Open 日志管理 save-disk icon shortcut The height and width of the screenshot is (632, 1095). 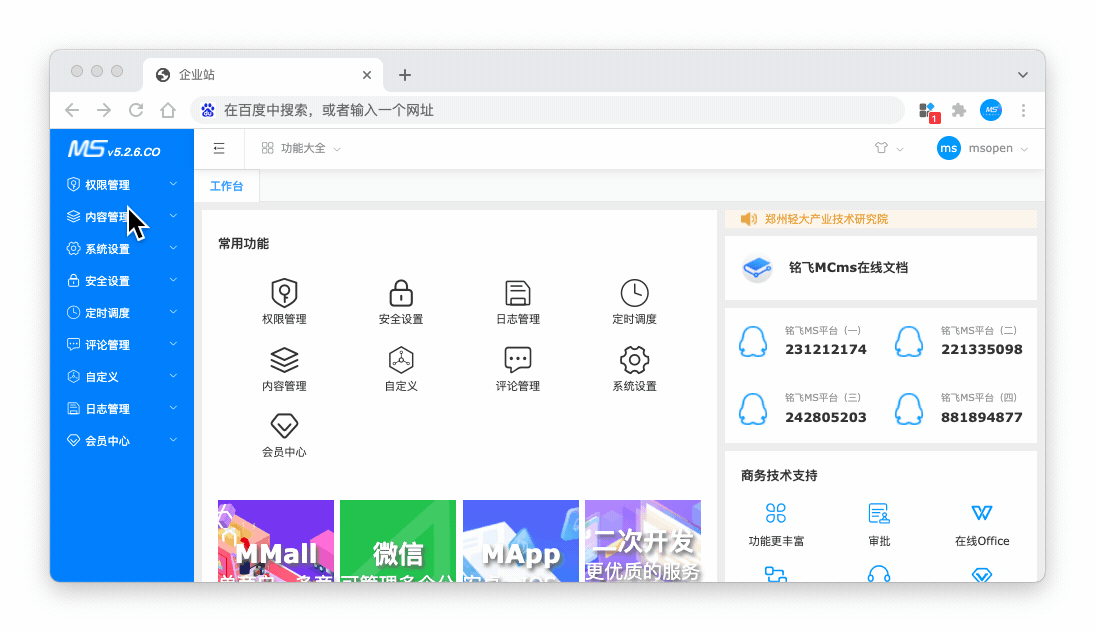(517, 294)
